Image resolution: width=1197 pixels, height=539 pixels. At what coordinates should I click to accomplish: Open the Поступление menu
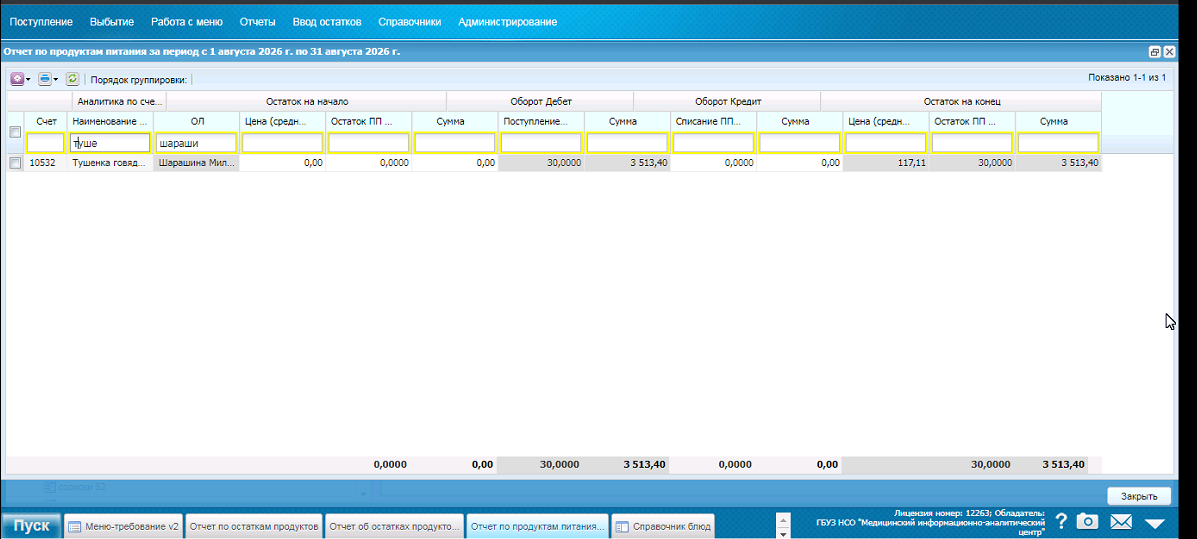41,22
